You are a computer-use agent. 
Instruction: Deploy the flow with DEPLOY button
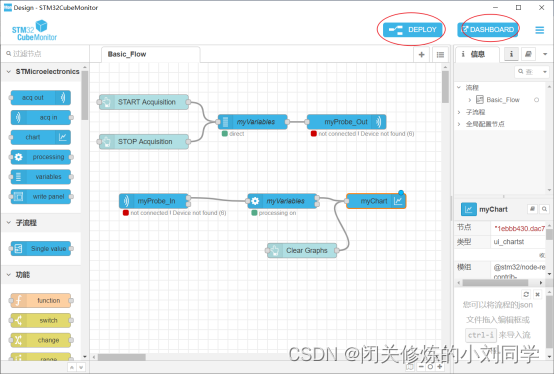(412, 30)
